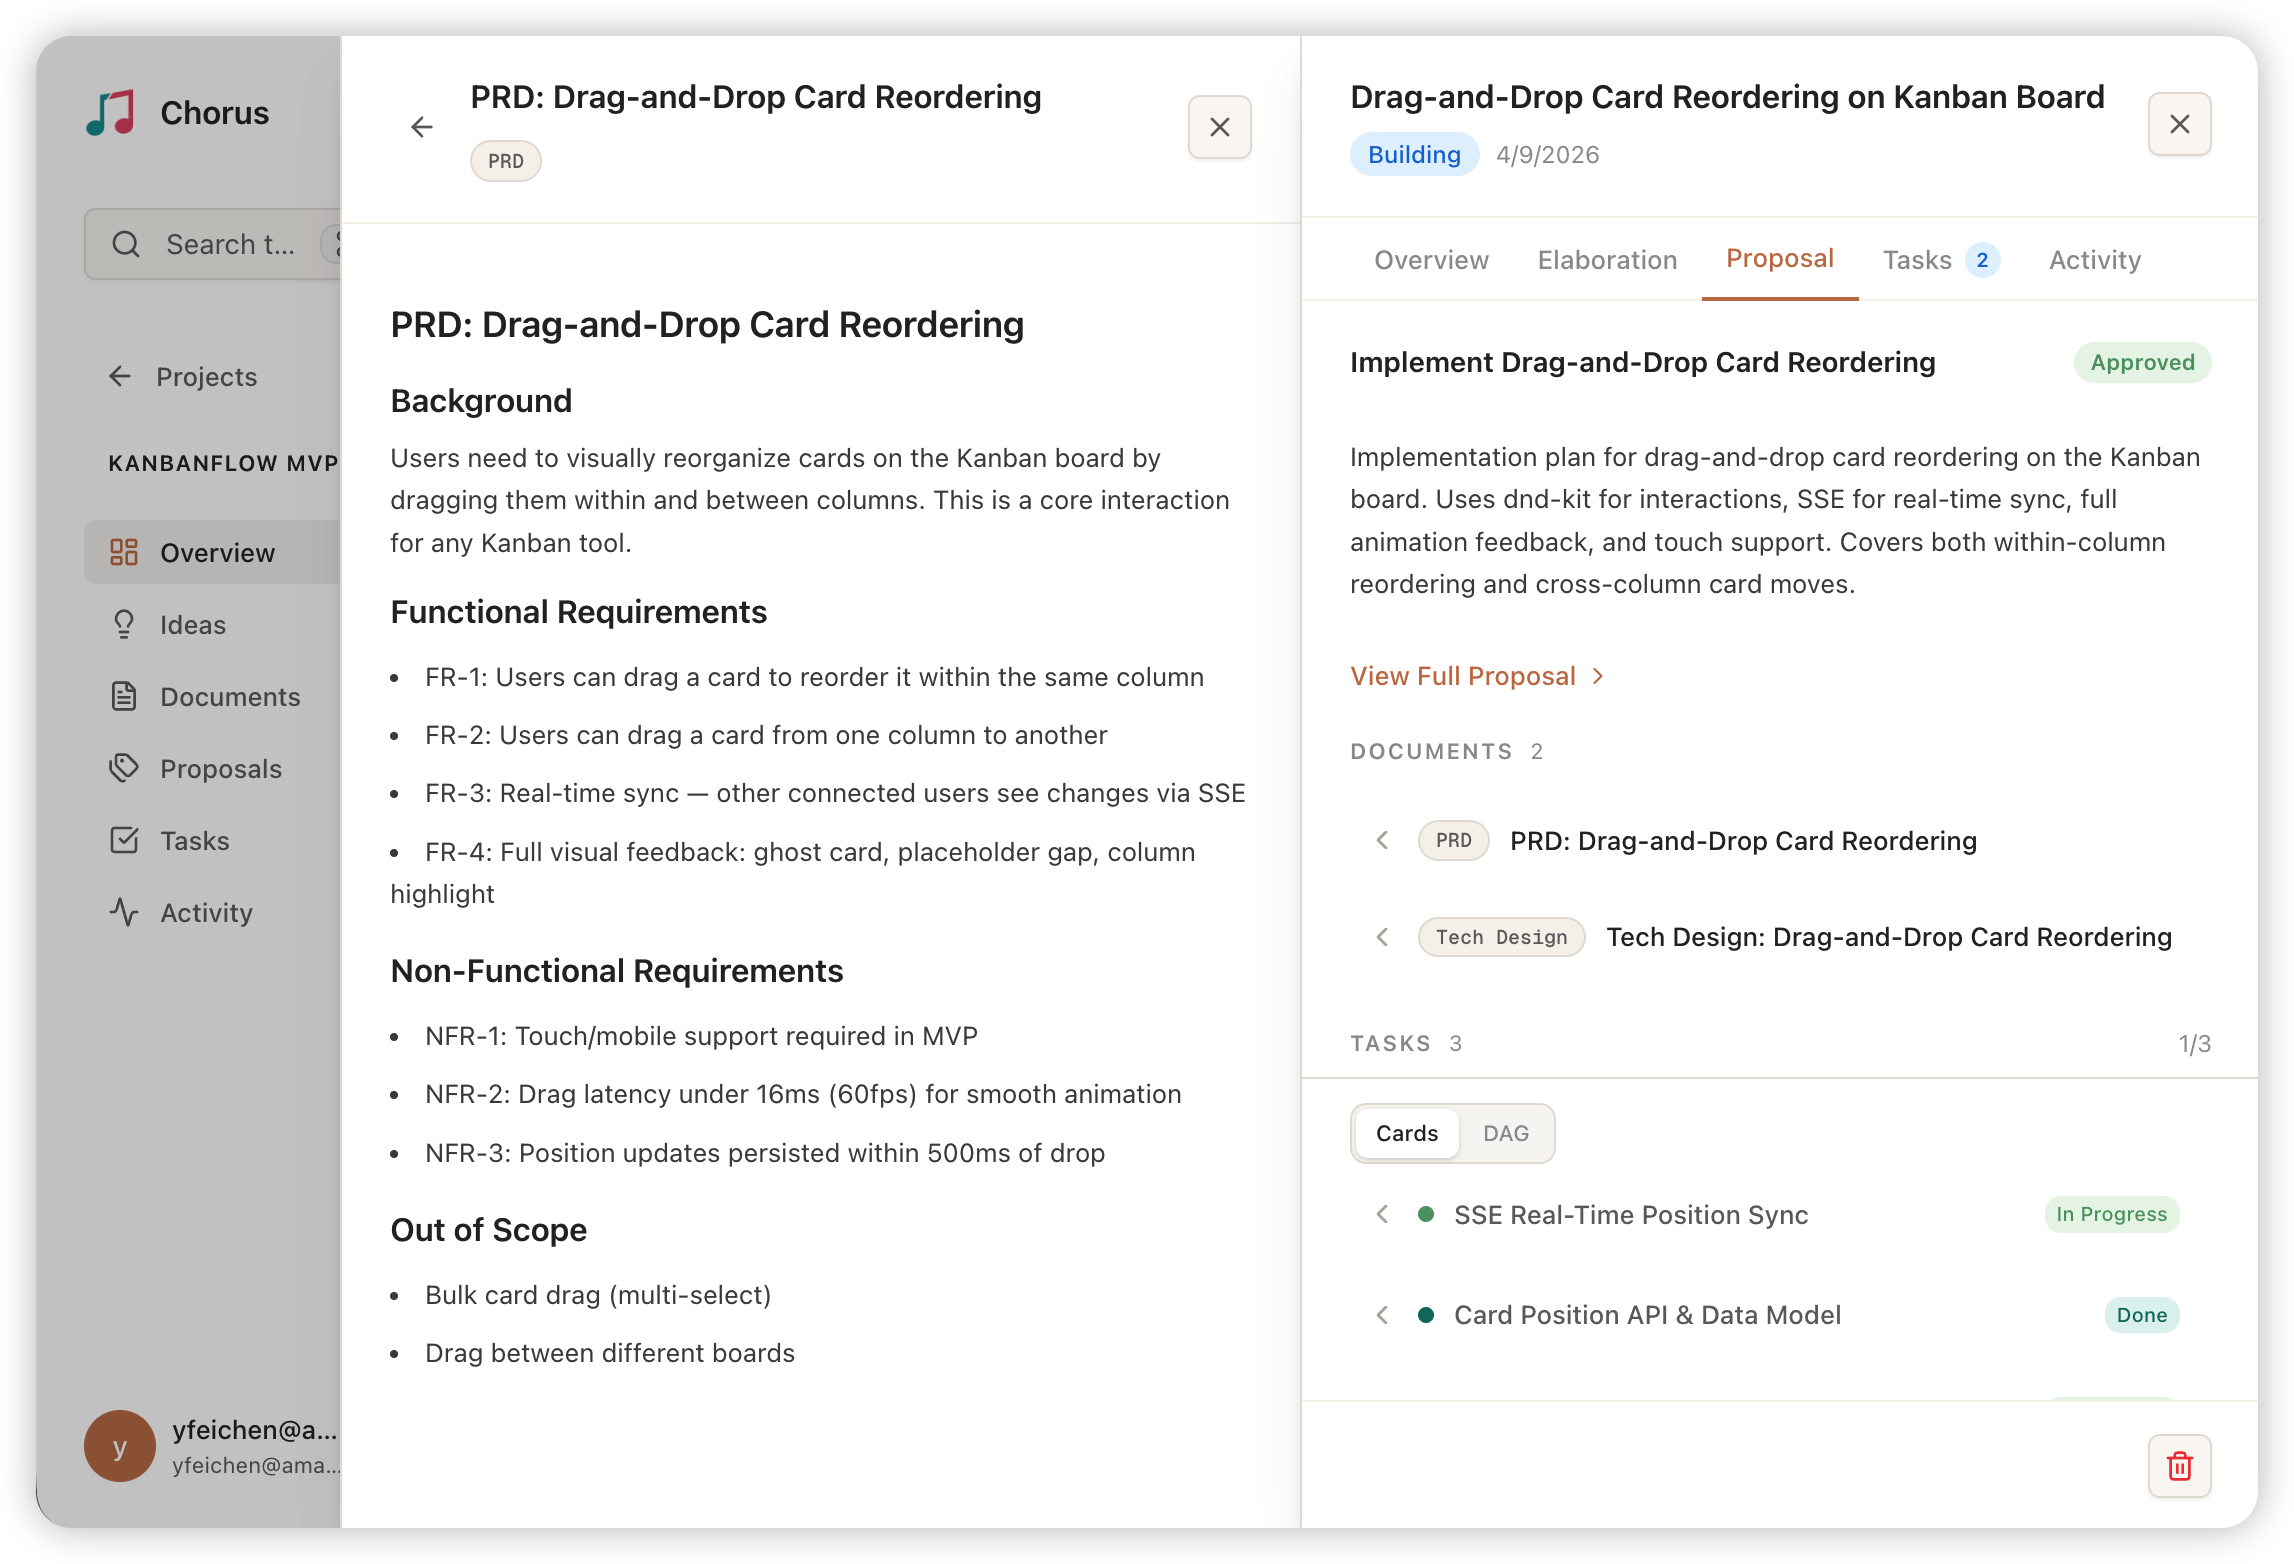Open Activity via the pulse icon

click(124, 913)
